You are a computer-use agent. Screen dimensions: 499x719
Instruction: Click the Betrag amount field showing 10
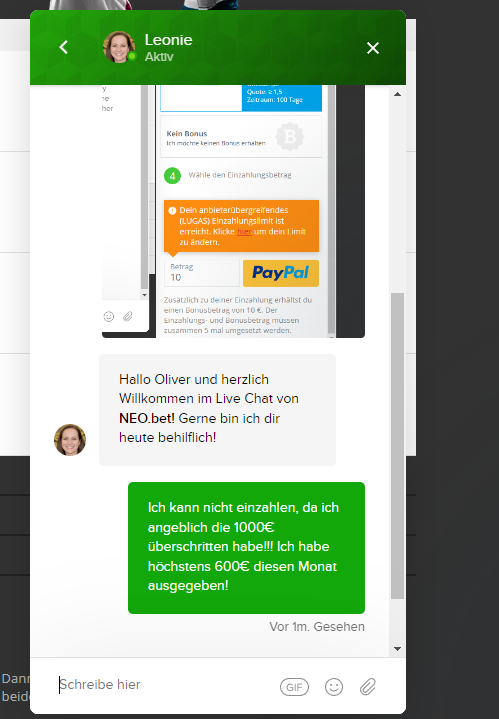[x=202, y=273]
